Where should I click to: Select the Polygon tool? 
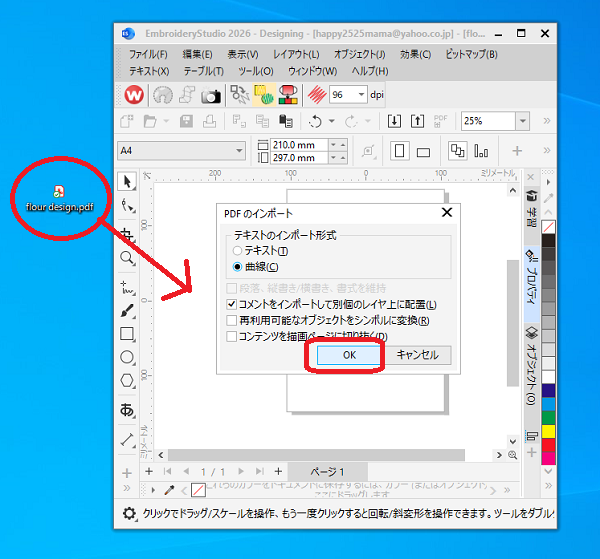127,381
